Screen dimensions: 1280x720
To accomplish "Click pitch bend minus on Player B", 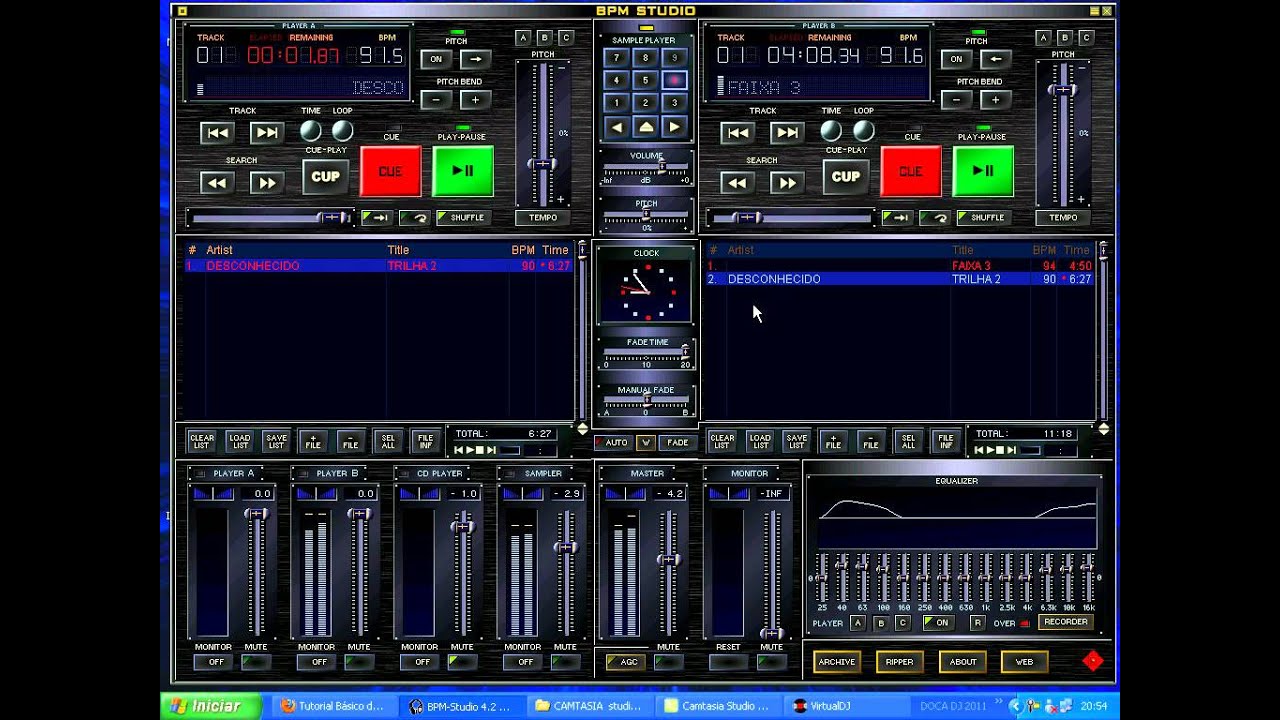I will 956,100.
